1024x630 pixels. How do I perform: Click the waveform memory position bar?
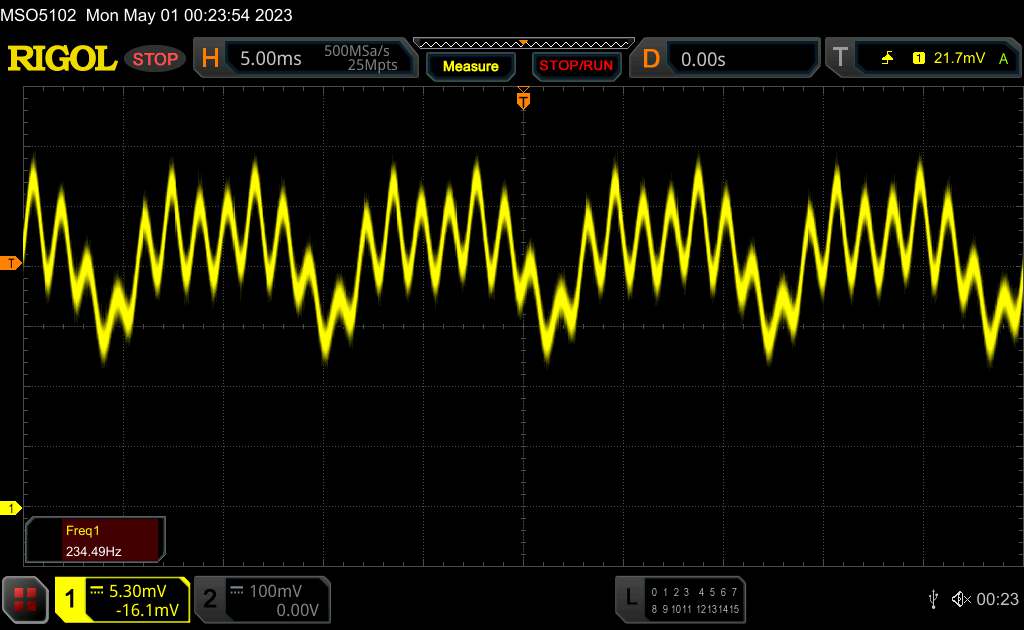(524, 44)
